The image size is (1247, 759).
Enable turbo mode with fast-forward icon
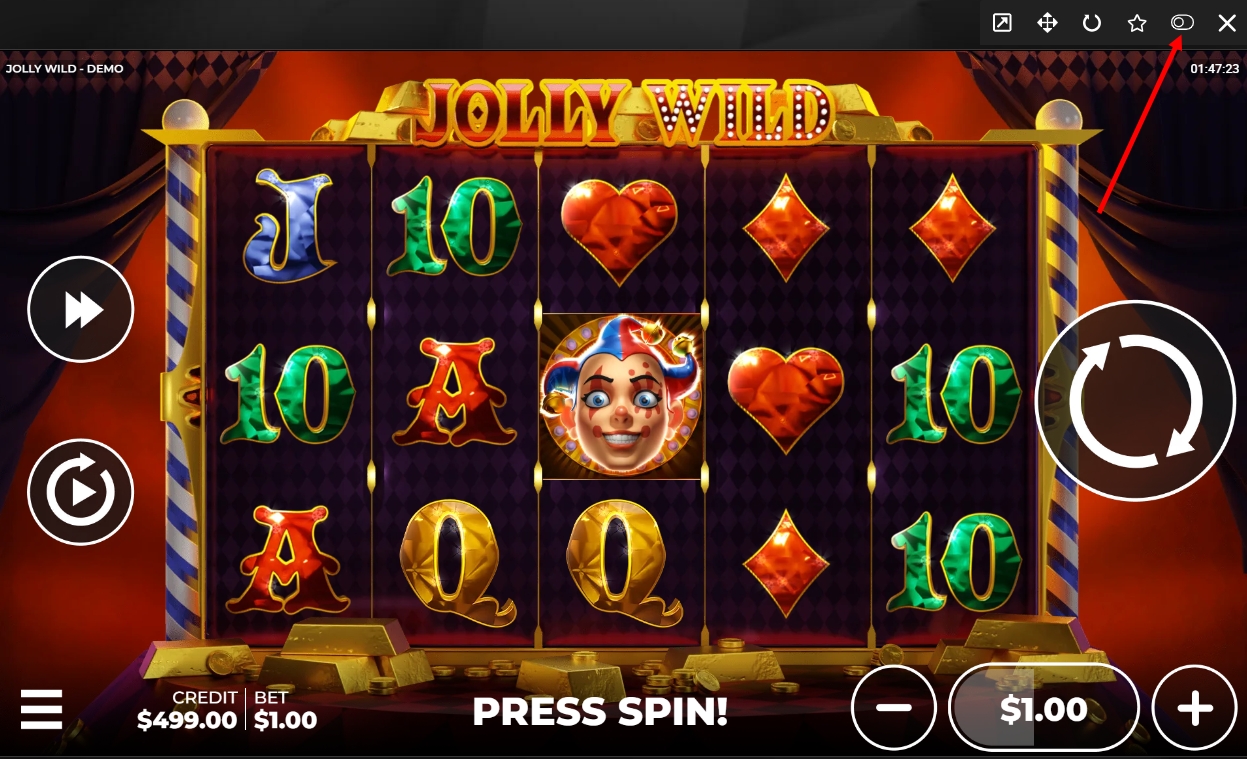[81, 310]
